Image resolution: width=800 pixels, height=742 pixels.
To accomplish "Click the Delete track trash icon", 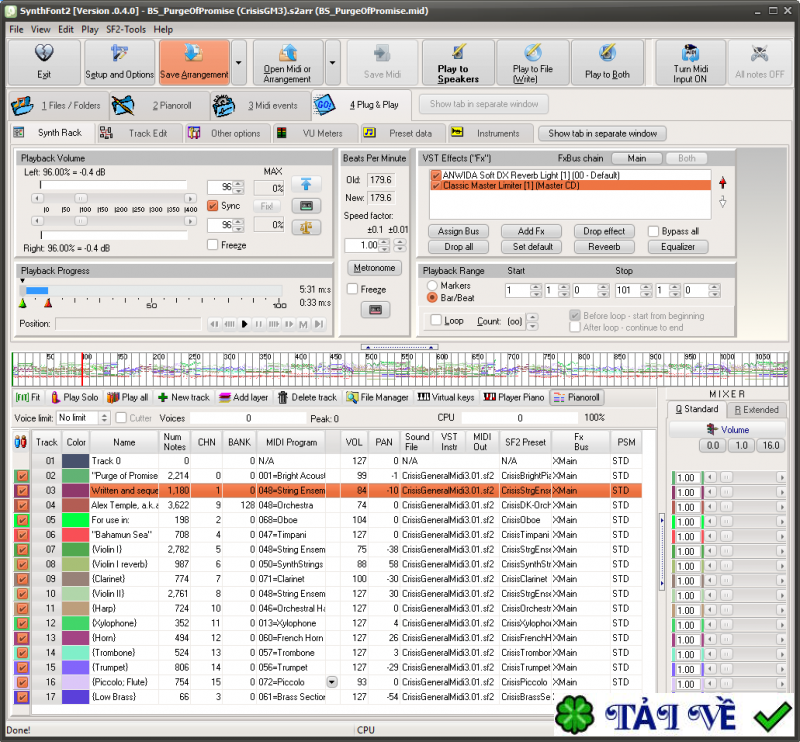I will [283, 397].
